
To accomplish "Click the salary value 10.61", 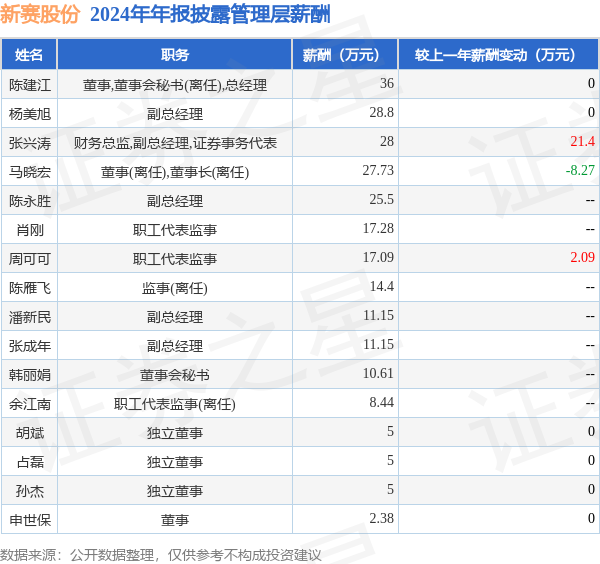I will click(x=378, y=373).
